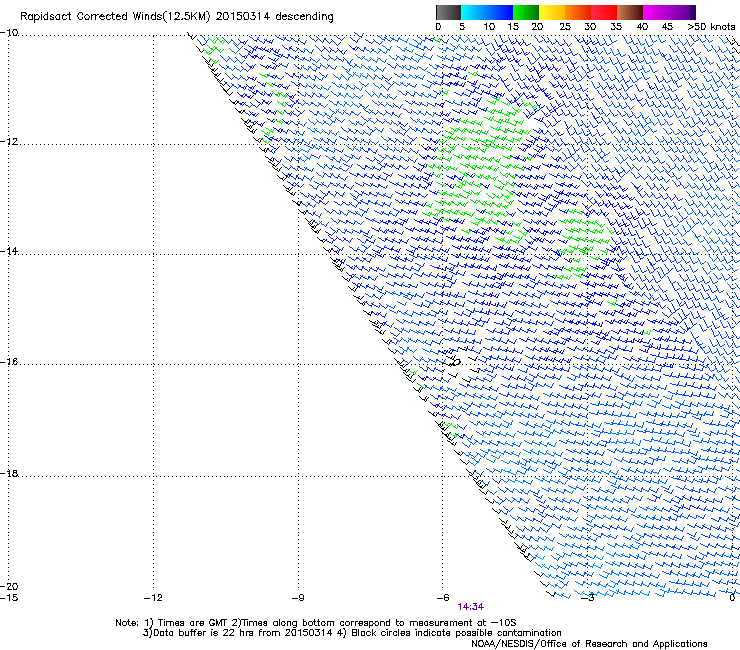This screenshot has height=650, width=740.
Task: Click the green 15-20 knots legend swatch
Action: [x=526, y=12]
